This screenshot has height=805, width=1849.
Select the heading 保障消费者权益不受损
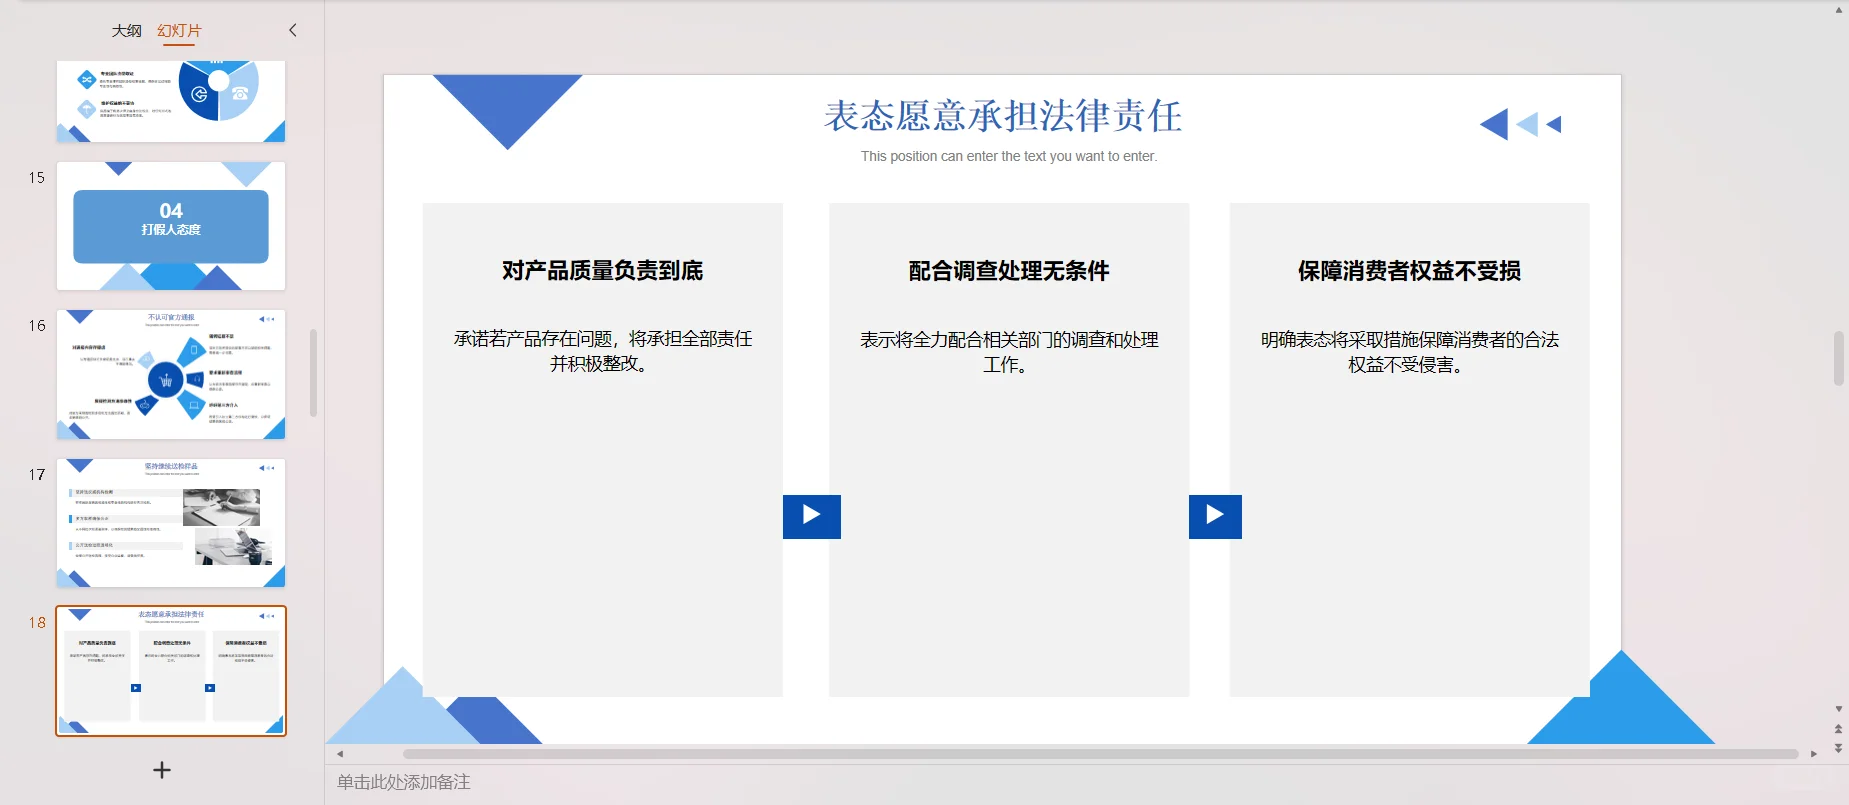1409,271
